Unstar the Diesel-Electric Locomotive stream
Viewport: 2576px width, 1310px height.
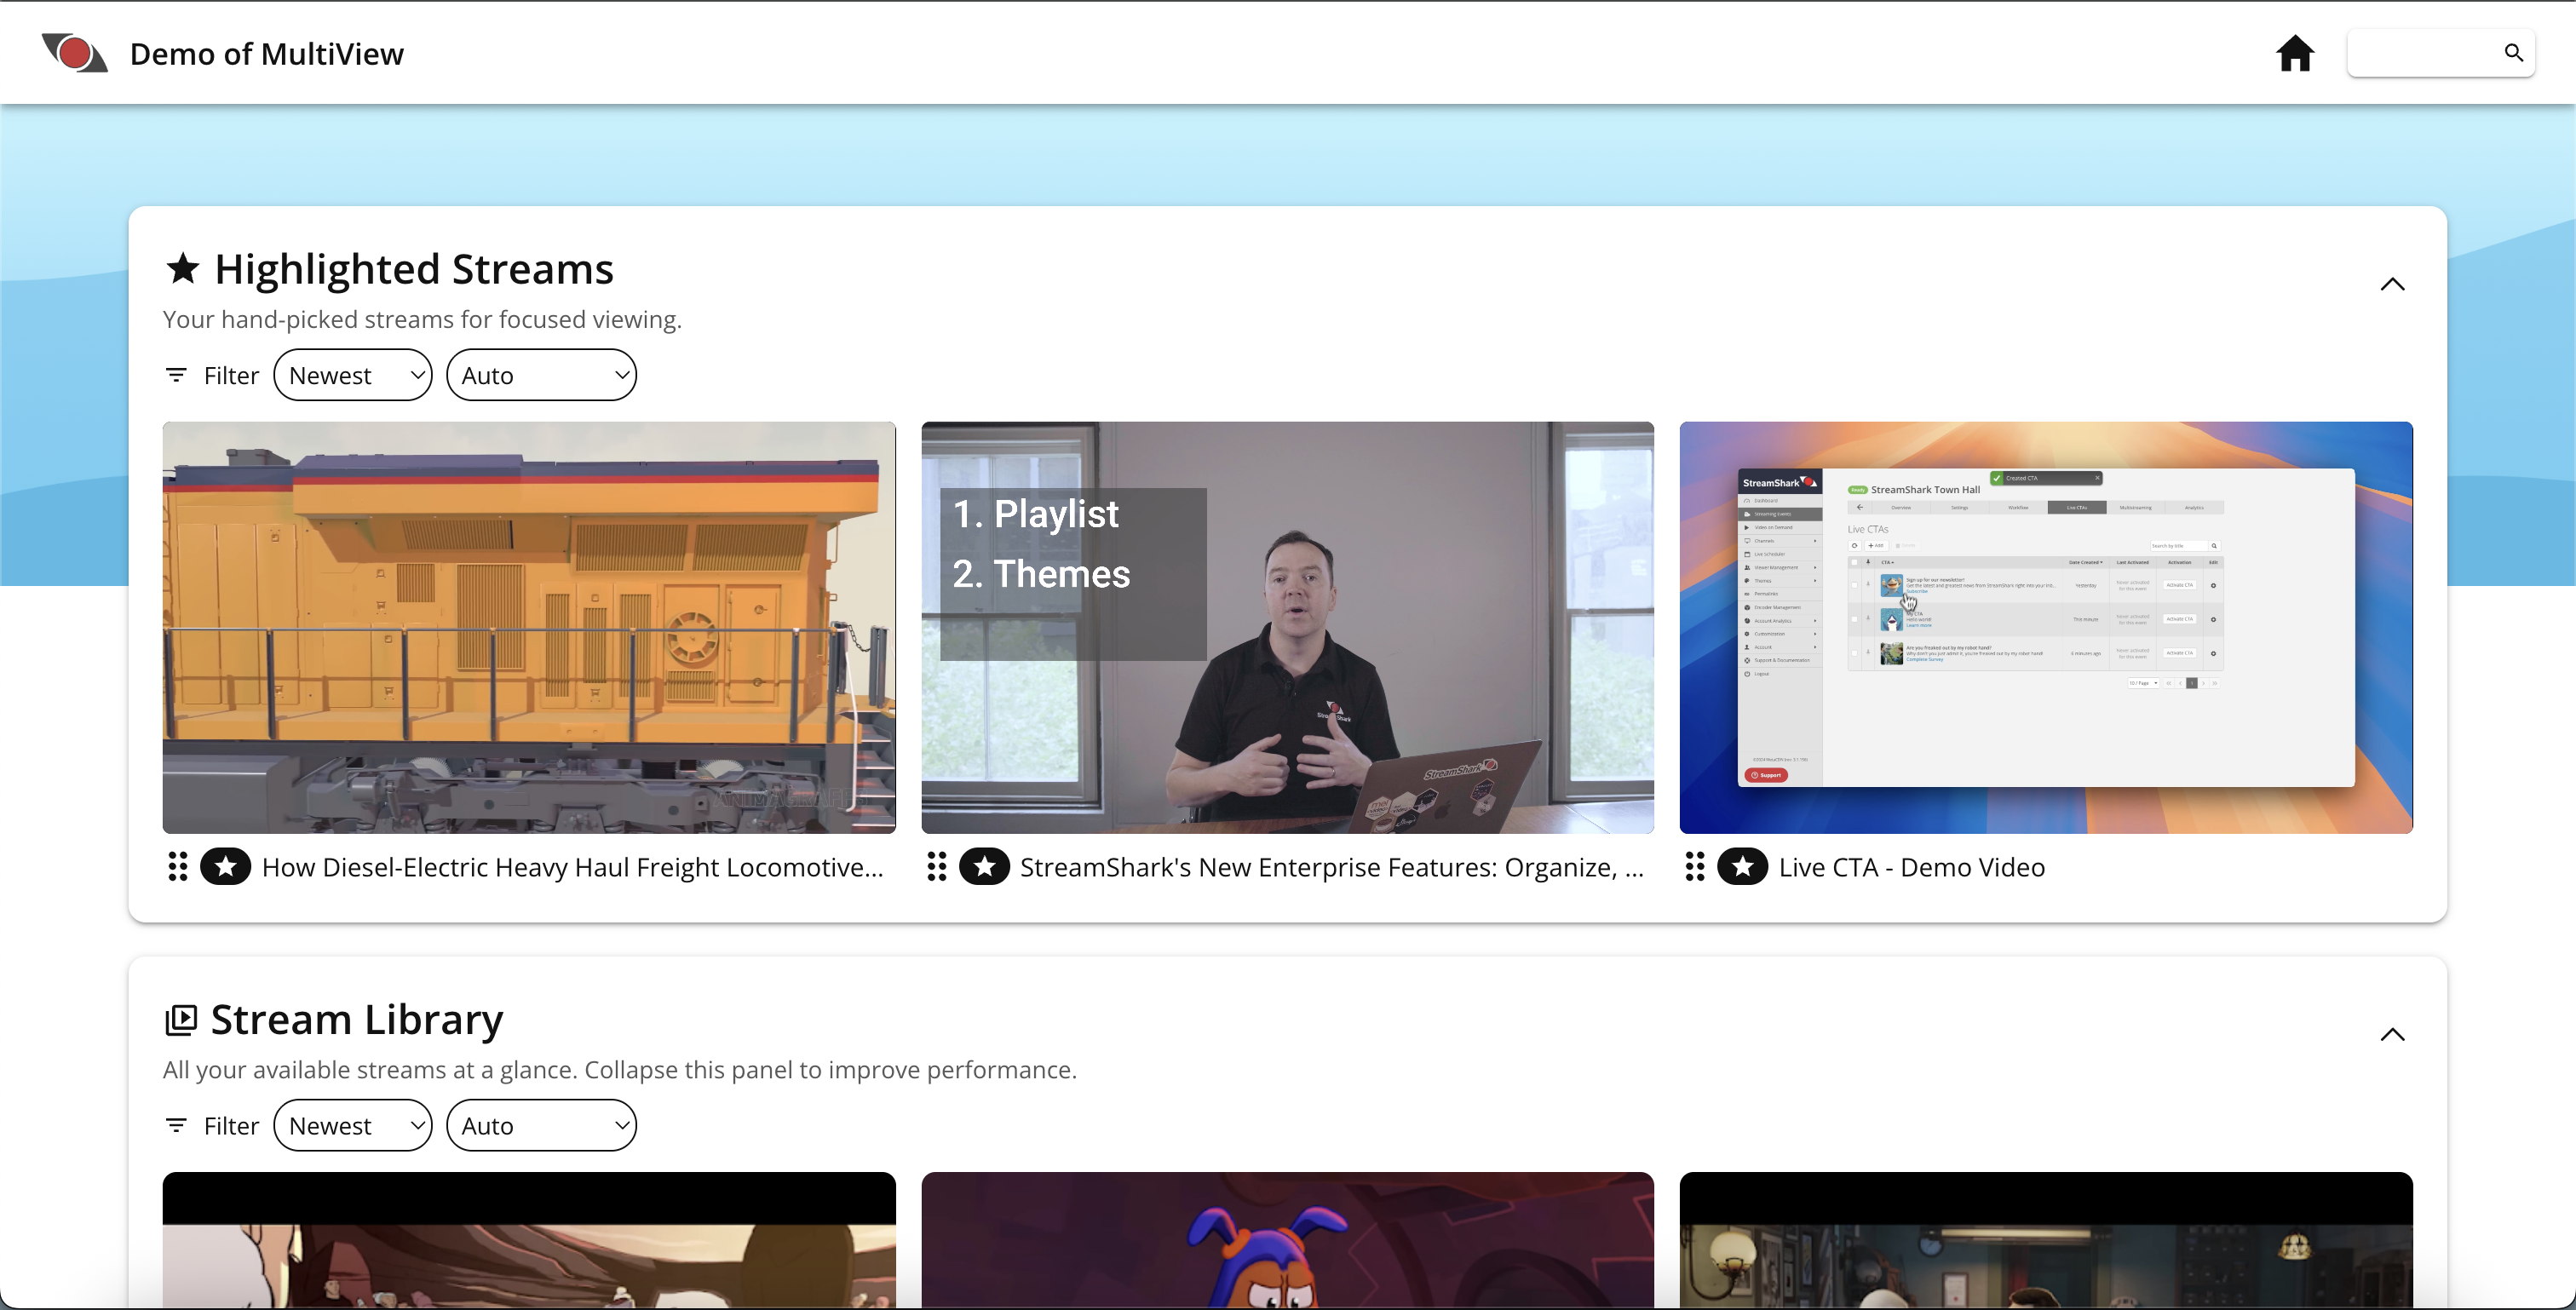tap(226, 866)
